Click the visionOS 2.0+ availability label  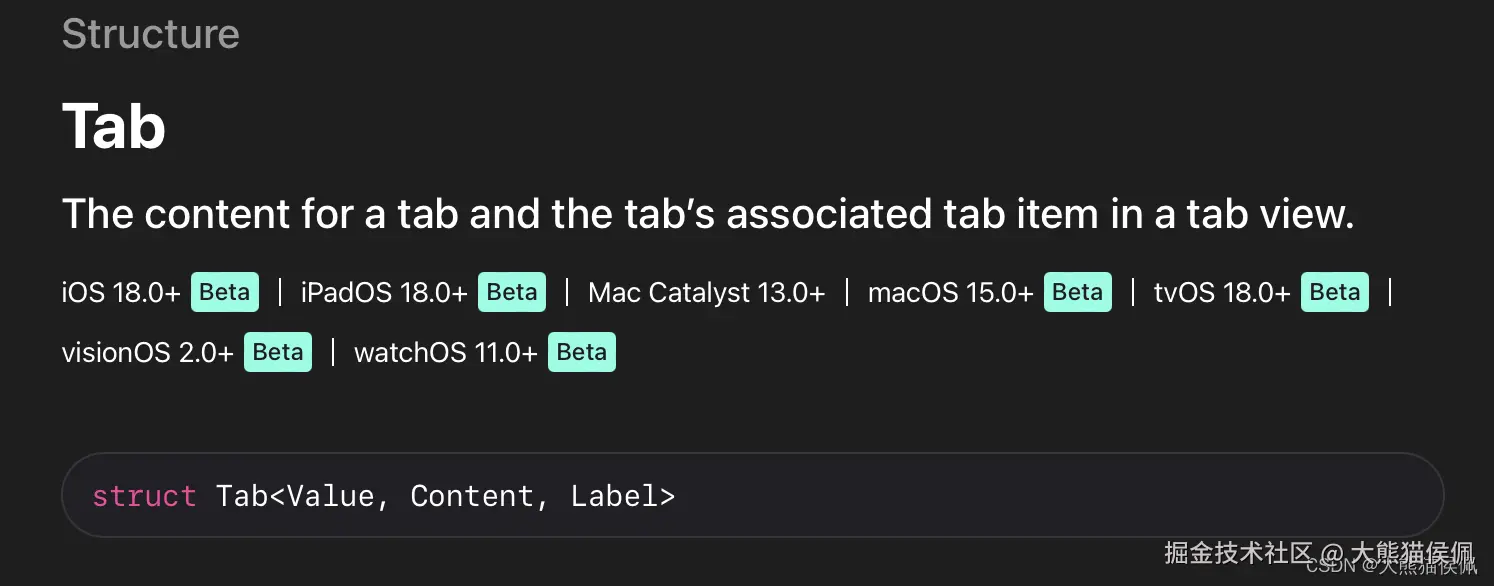click(x=147, y=352)
